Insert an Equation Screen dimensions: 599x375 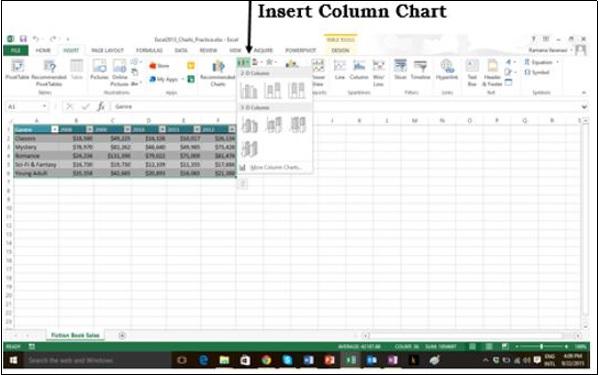pyautogui.click(x=538, y=62)
